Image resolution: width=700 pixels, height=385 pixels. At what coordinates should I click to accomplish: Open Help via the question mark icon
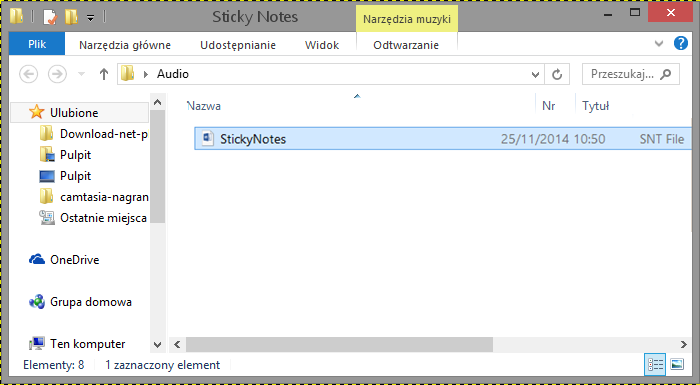pyautogui.click(x=681, y=43)
